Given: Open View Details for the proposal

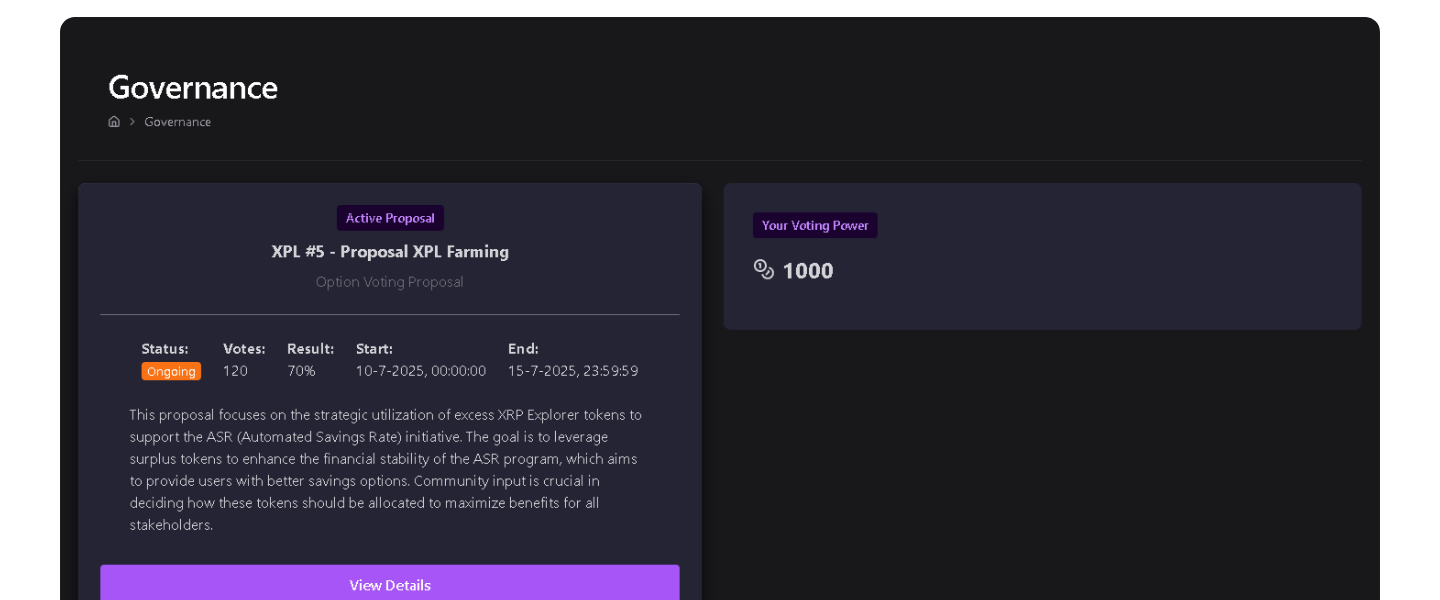Looking at the screenshot, I should pos(390,585).
